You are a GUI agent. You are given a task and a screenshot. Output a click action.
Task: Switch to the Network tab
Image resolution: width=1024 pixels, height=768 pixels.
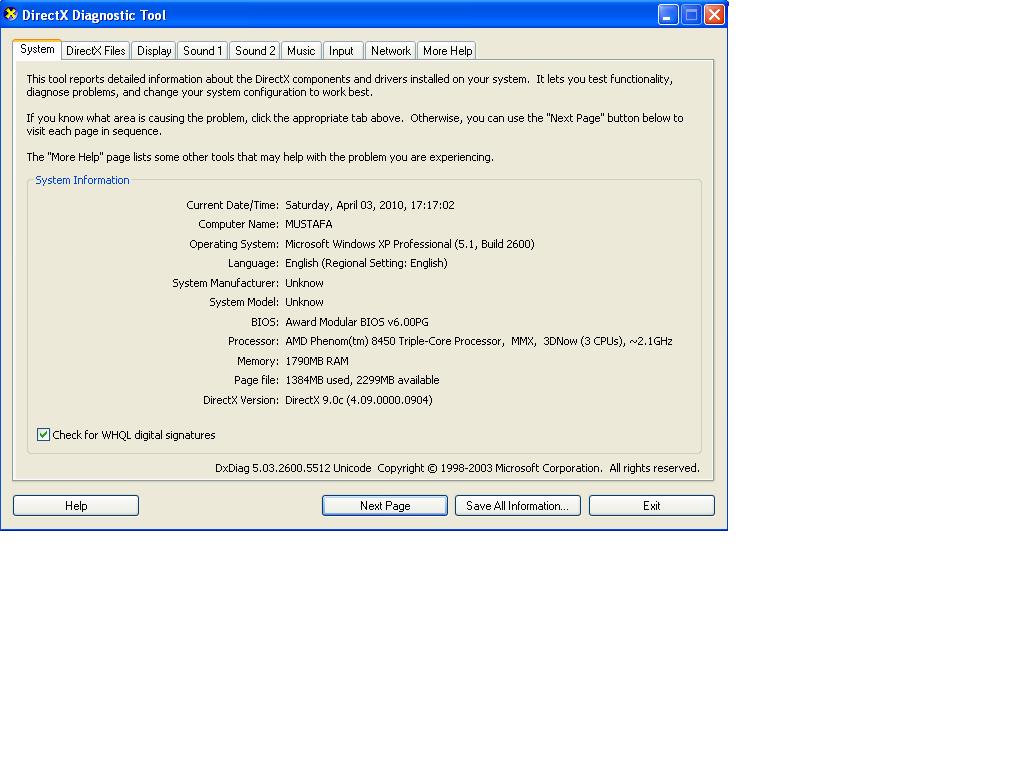pyautogui.click(x=390, y=51)
